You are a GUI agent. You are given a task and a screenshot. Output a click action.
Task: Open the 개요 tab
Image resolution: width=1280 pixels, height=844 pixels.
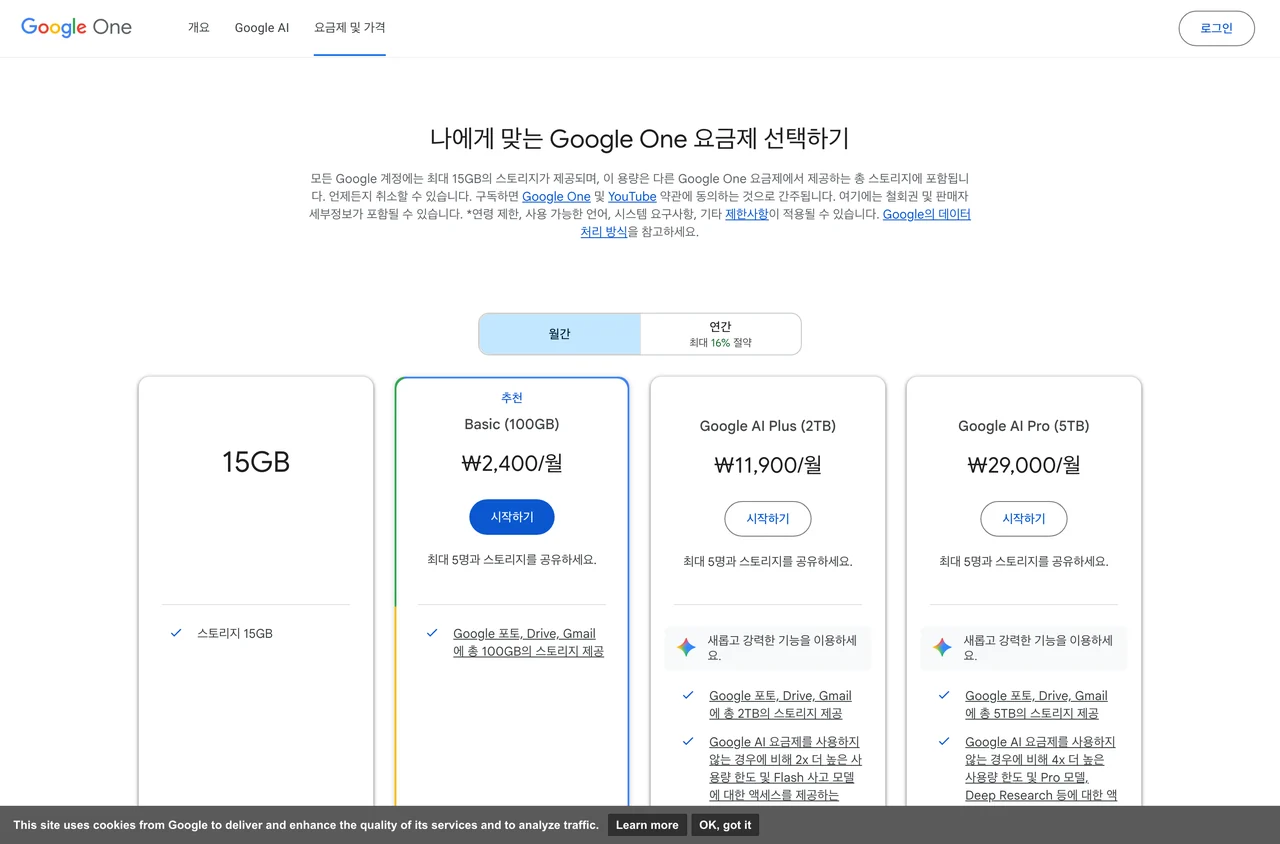(199, 28)
